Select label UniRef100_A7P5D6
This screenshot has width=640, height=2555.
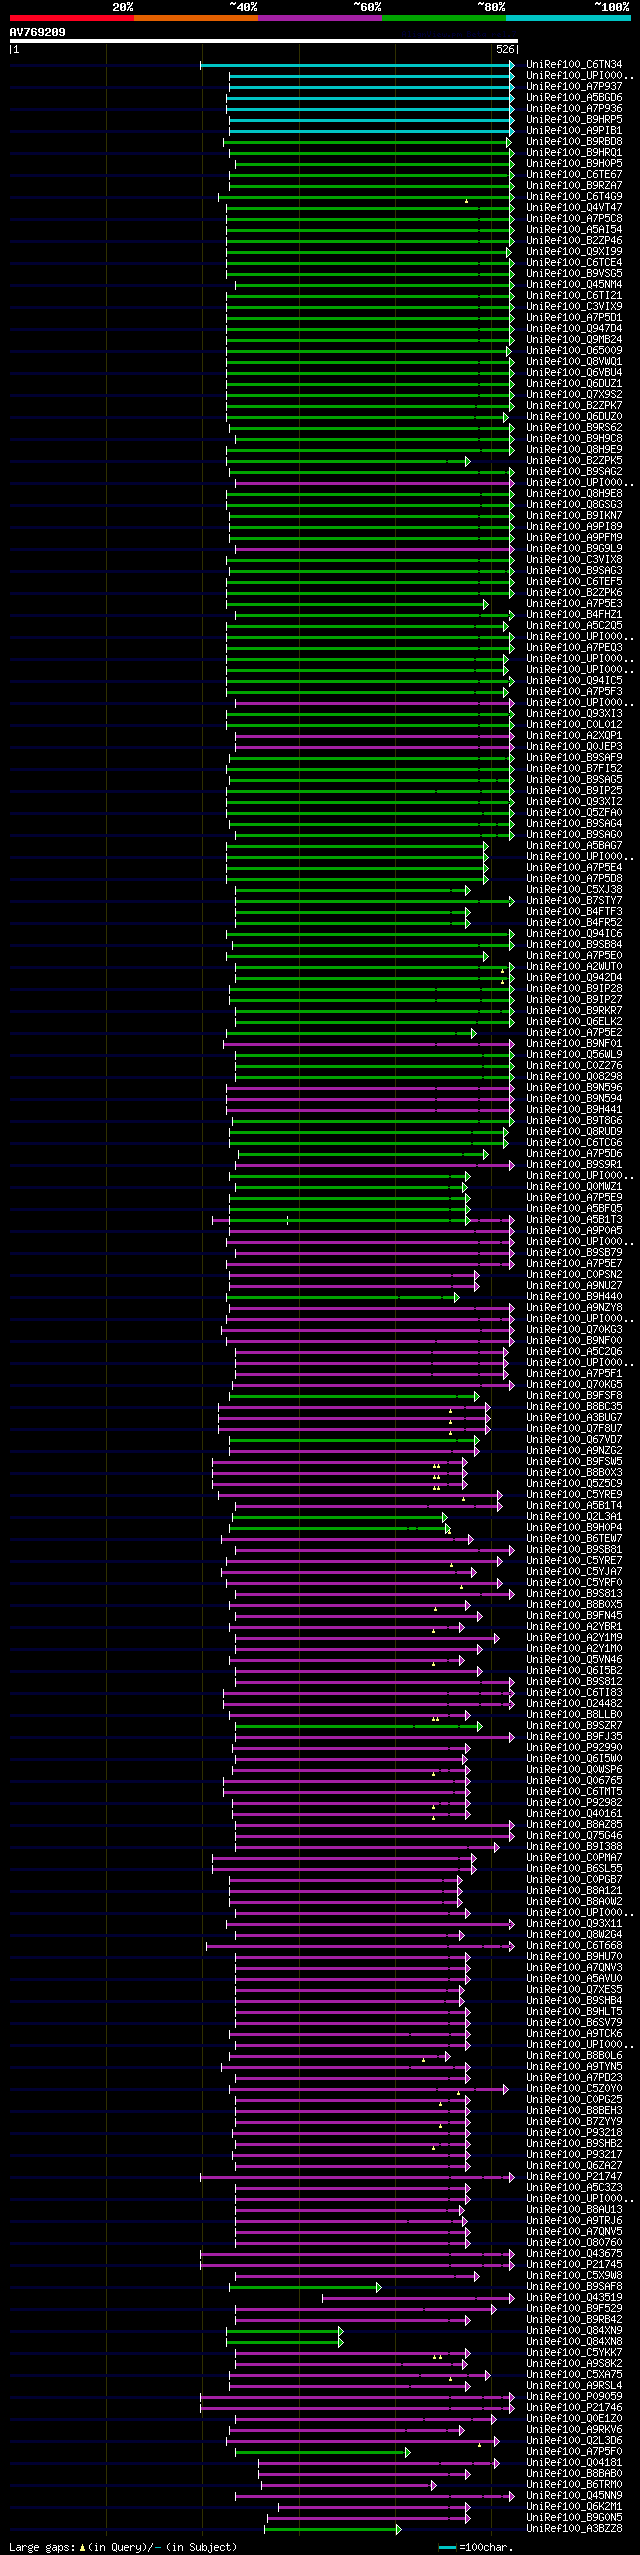574,1154
